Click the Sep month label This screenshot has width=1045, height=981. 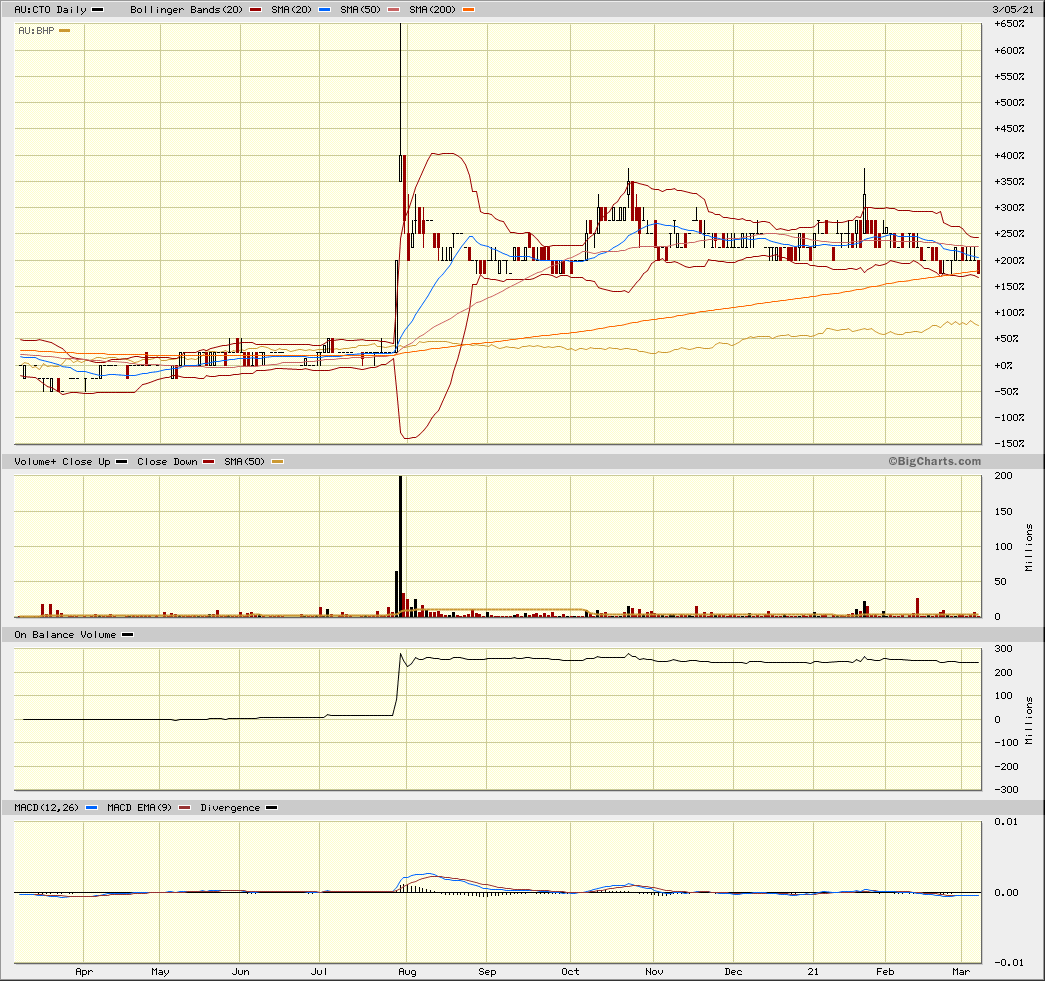coord(487,972)
